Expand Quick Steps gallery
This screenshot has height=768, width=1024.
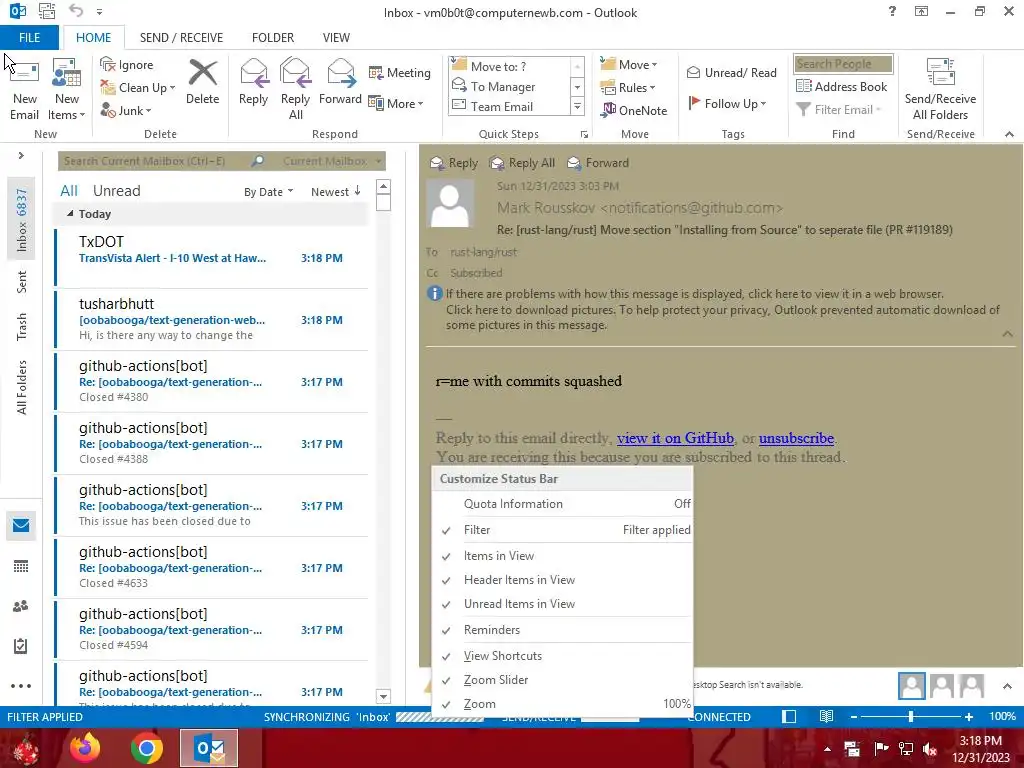point(577,106)
